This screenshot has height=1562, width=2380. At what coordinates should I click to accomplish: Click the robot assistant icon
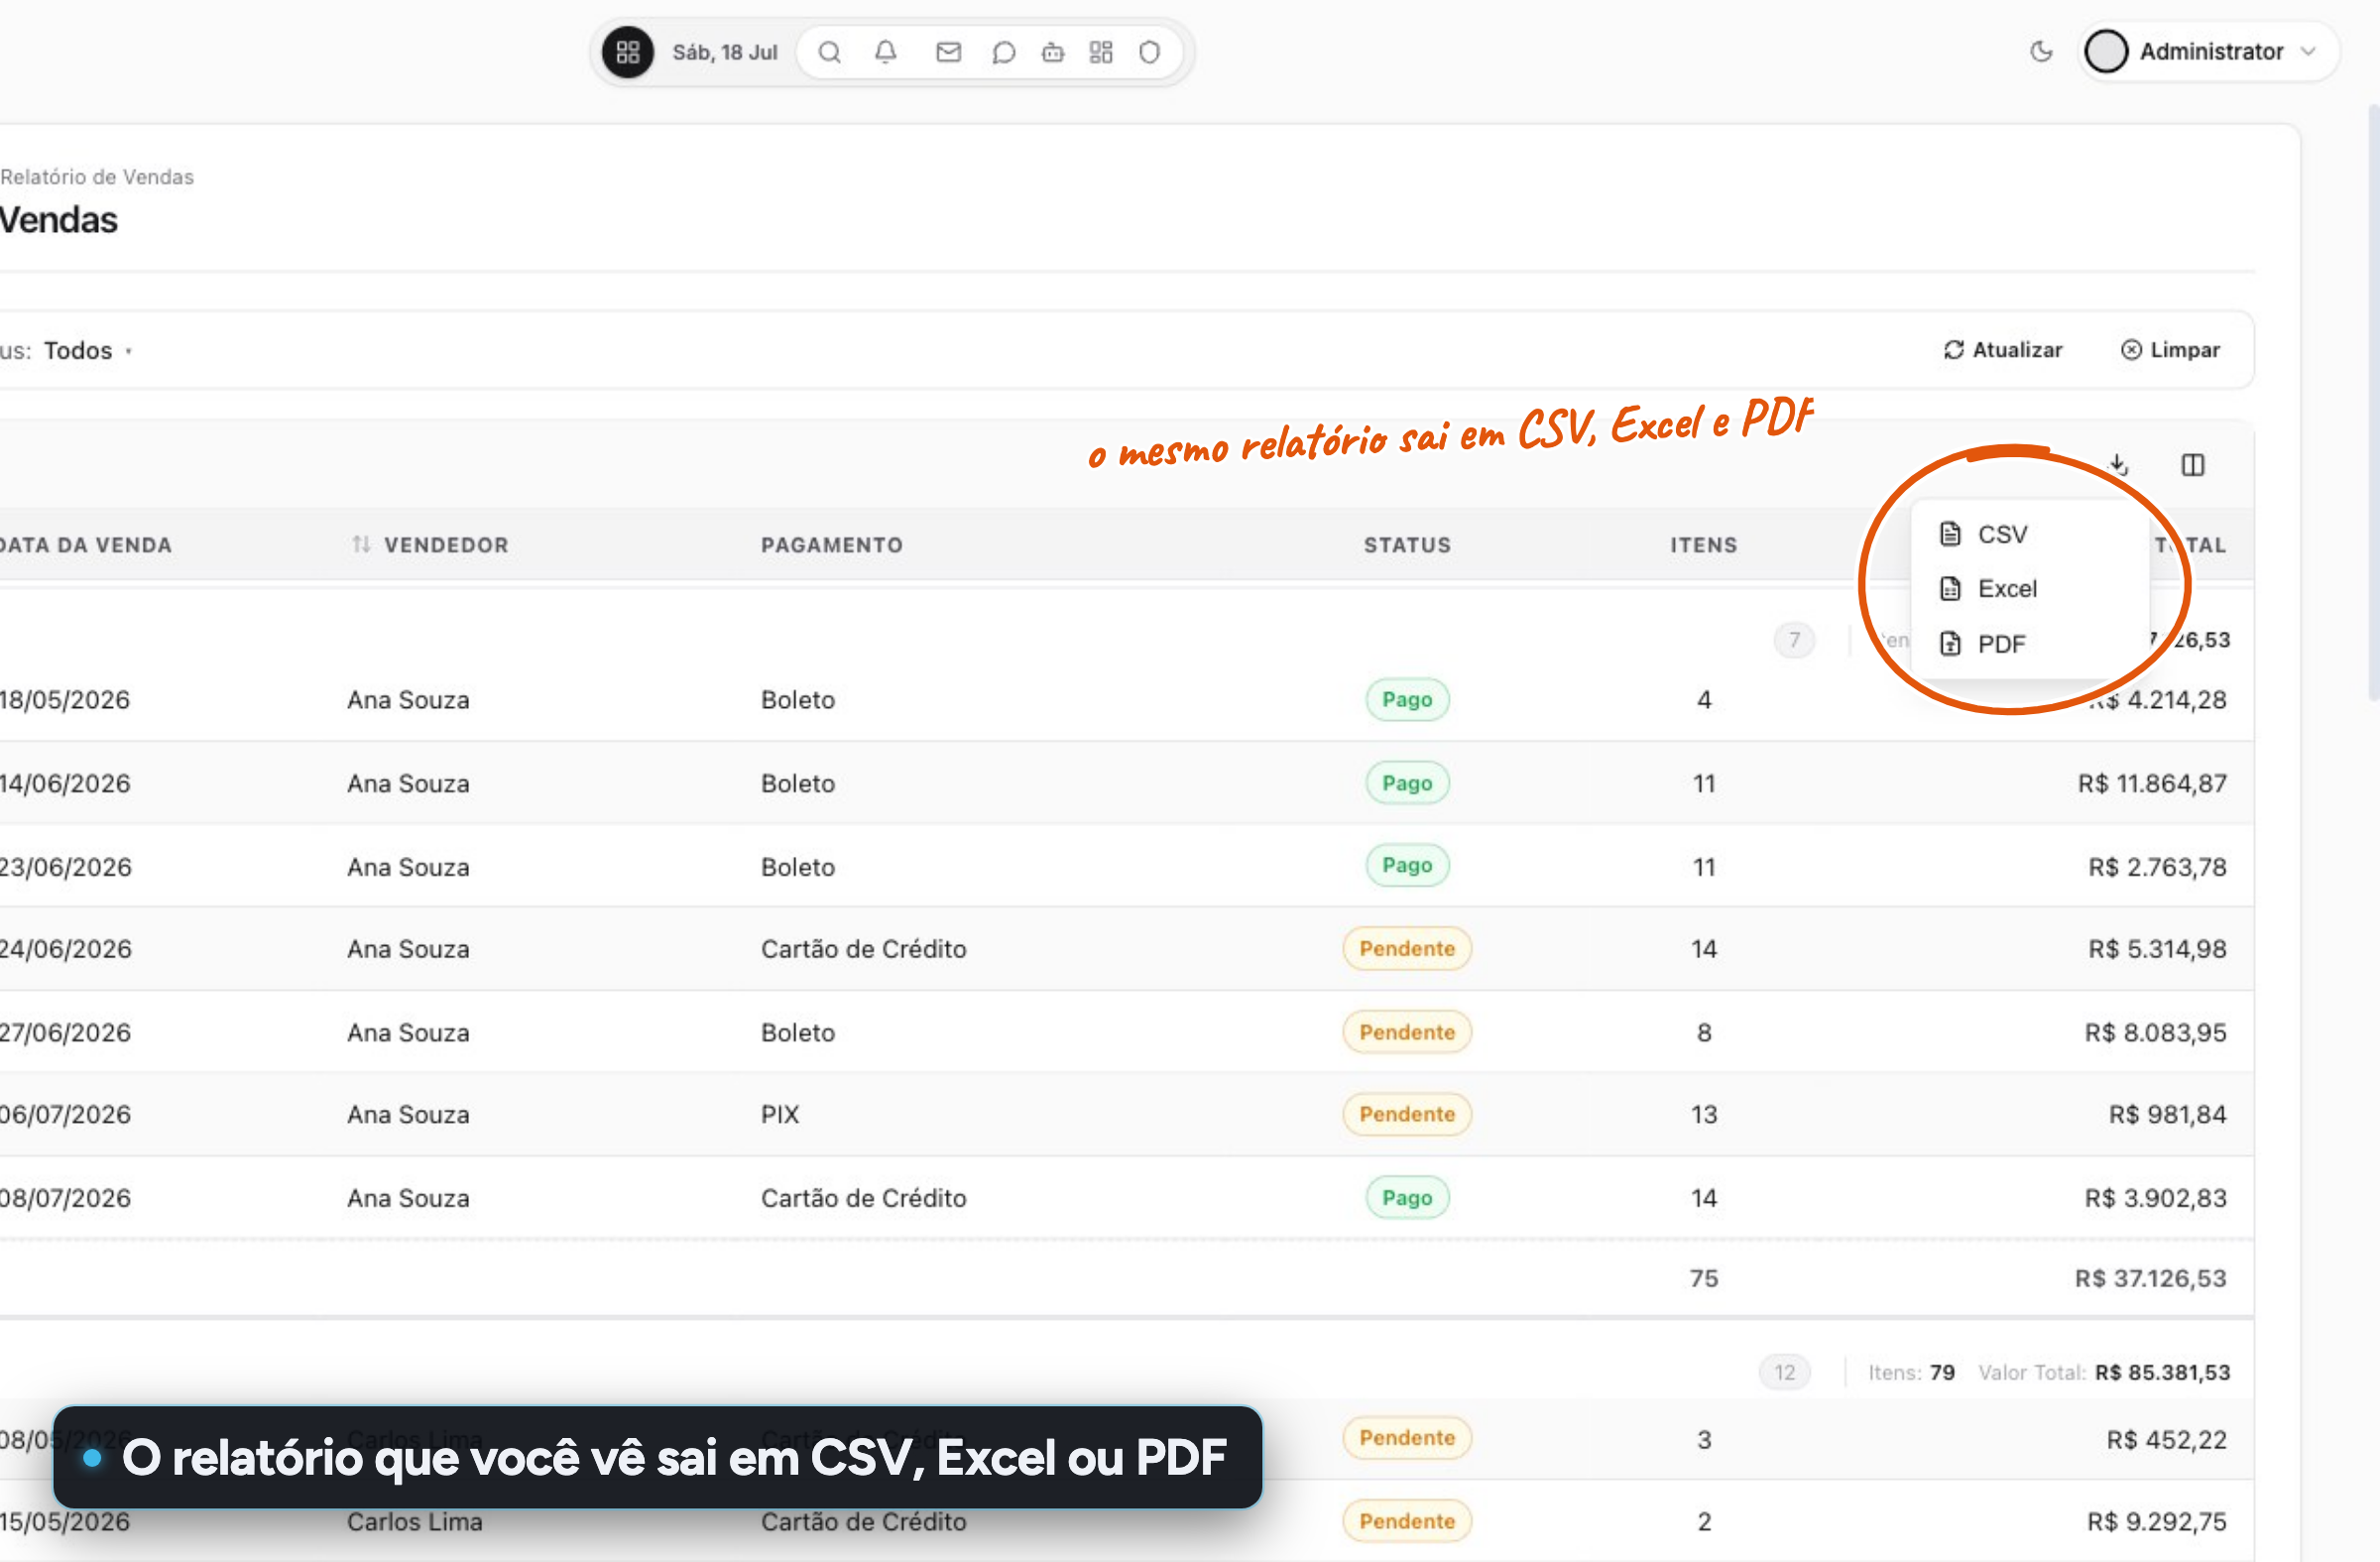pos(1052,52)
